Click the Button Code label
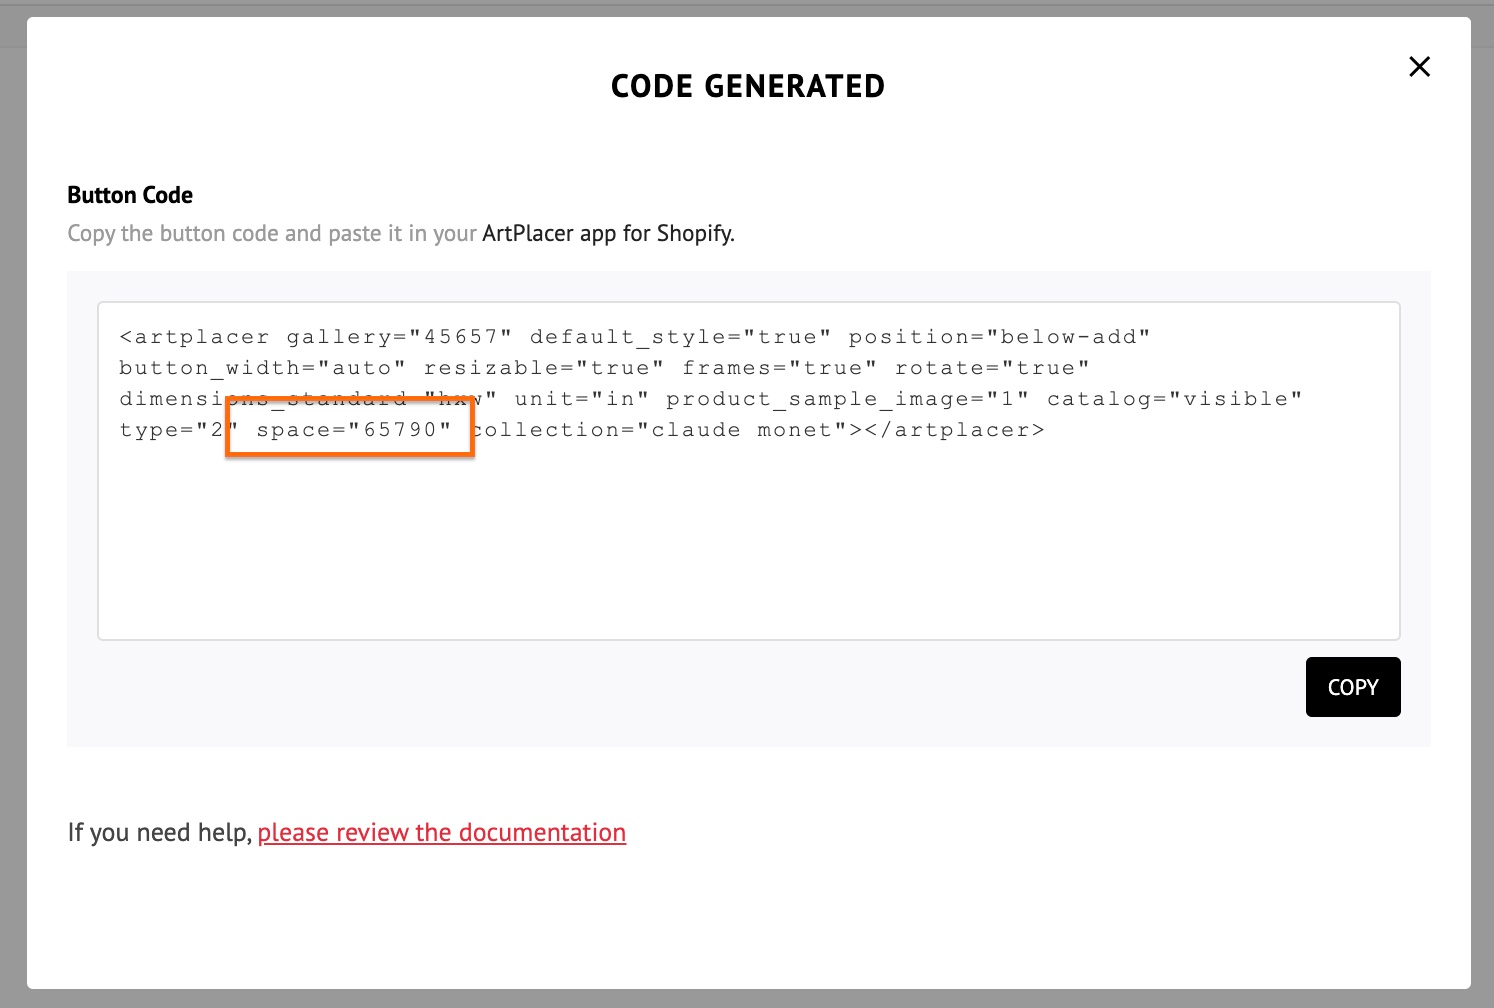 (x=130, y=194)
